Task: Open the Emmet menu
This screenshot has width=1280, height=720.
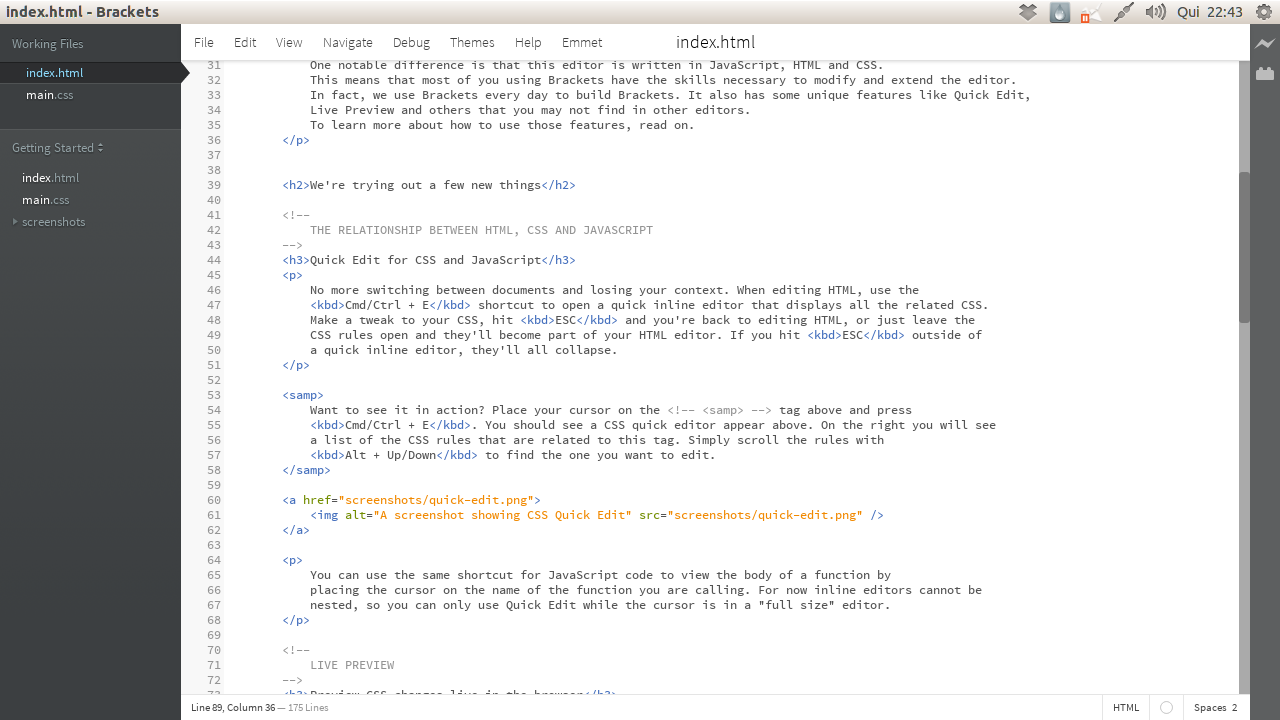Action: point(582,43)
